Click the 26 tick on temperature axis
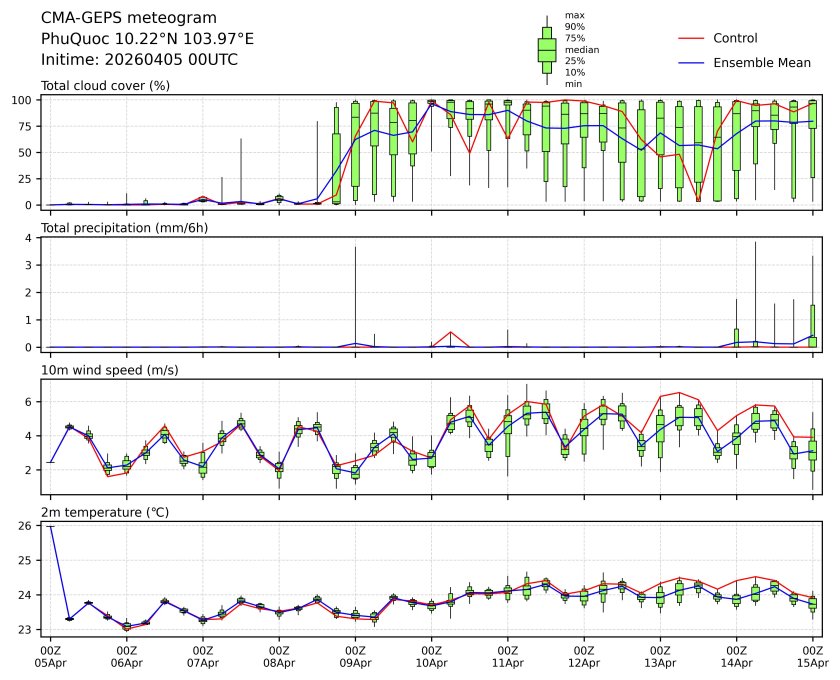840x680 pixels. click(x=29, y=525)
